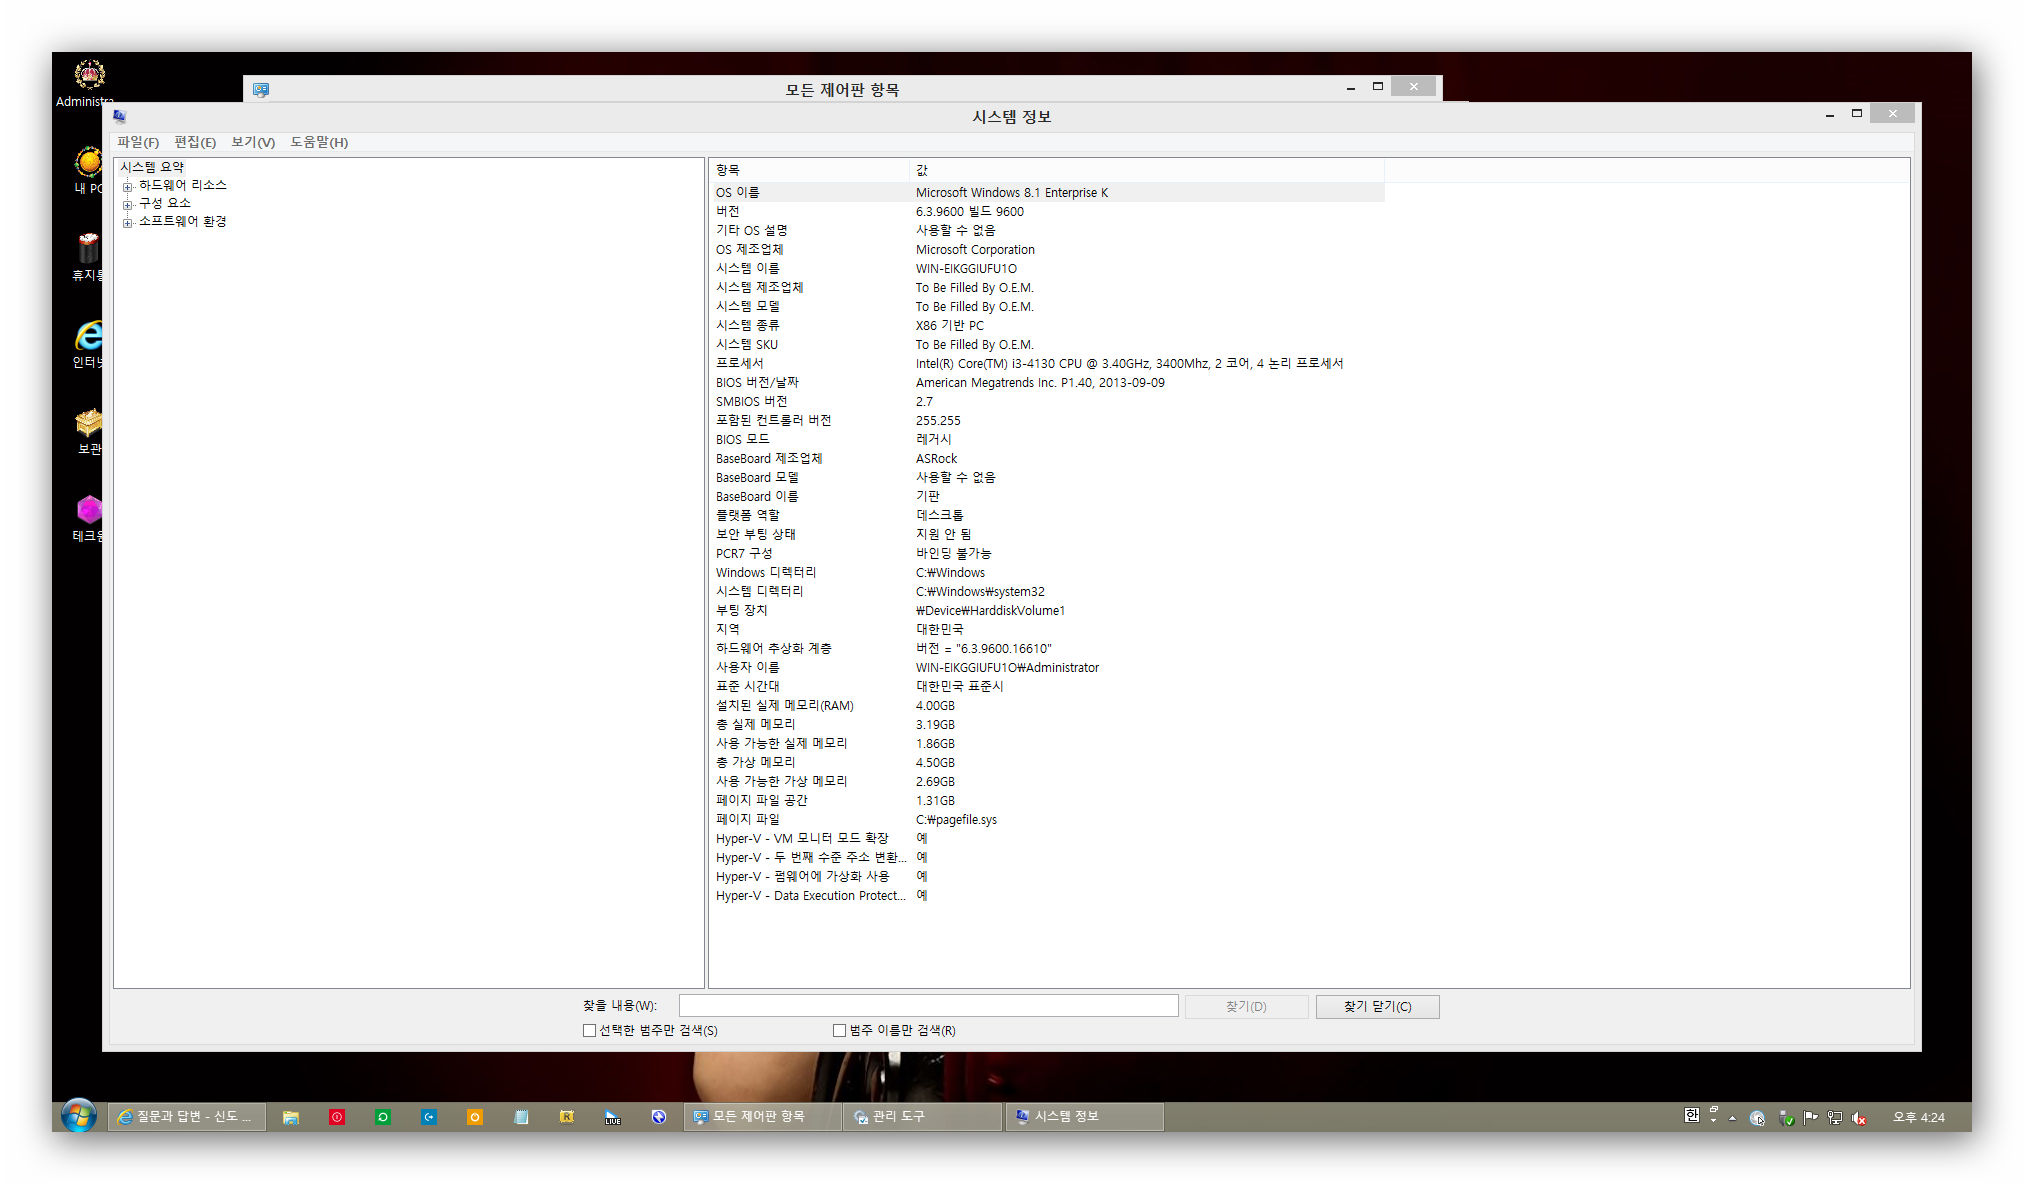2024x1184 pixels.
Task: Open the purple hexagon desktop icon
Action: point(88,518)
